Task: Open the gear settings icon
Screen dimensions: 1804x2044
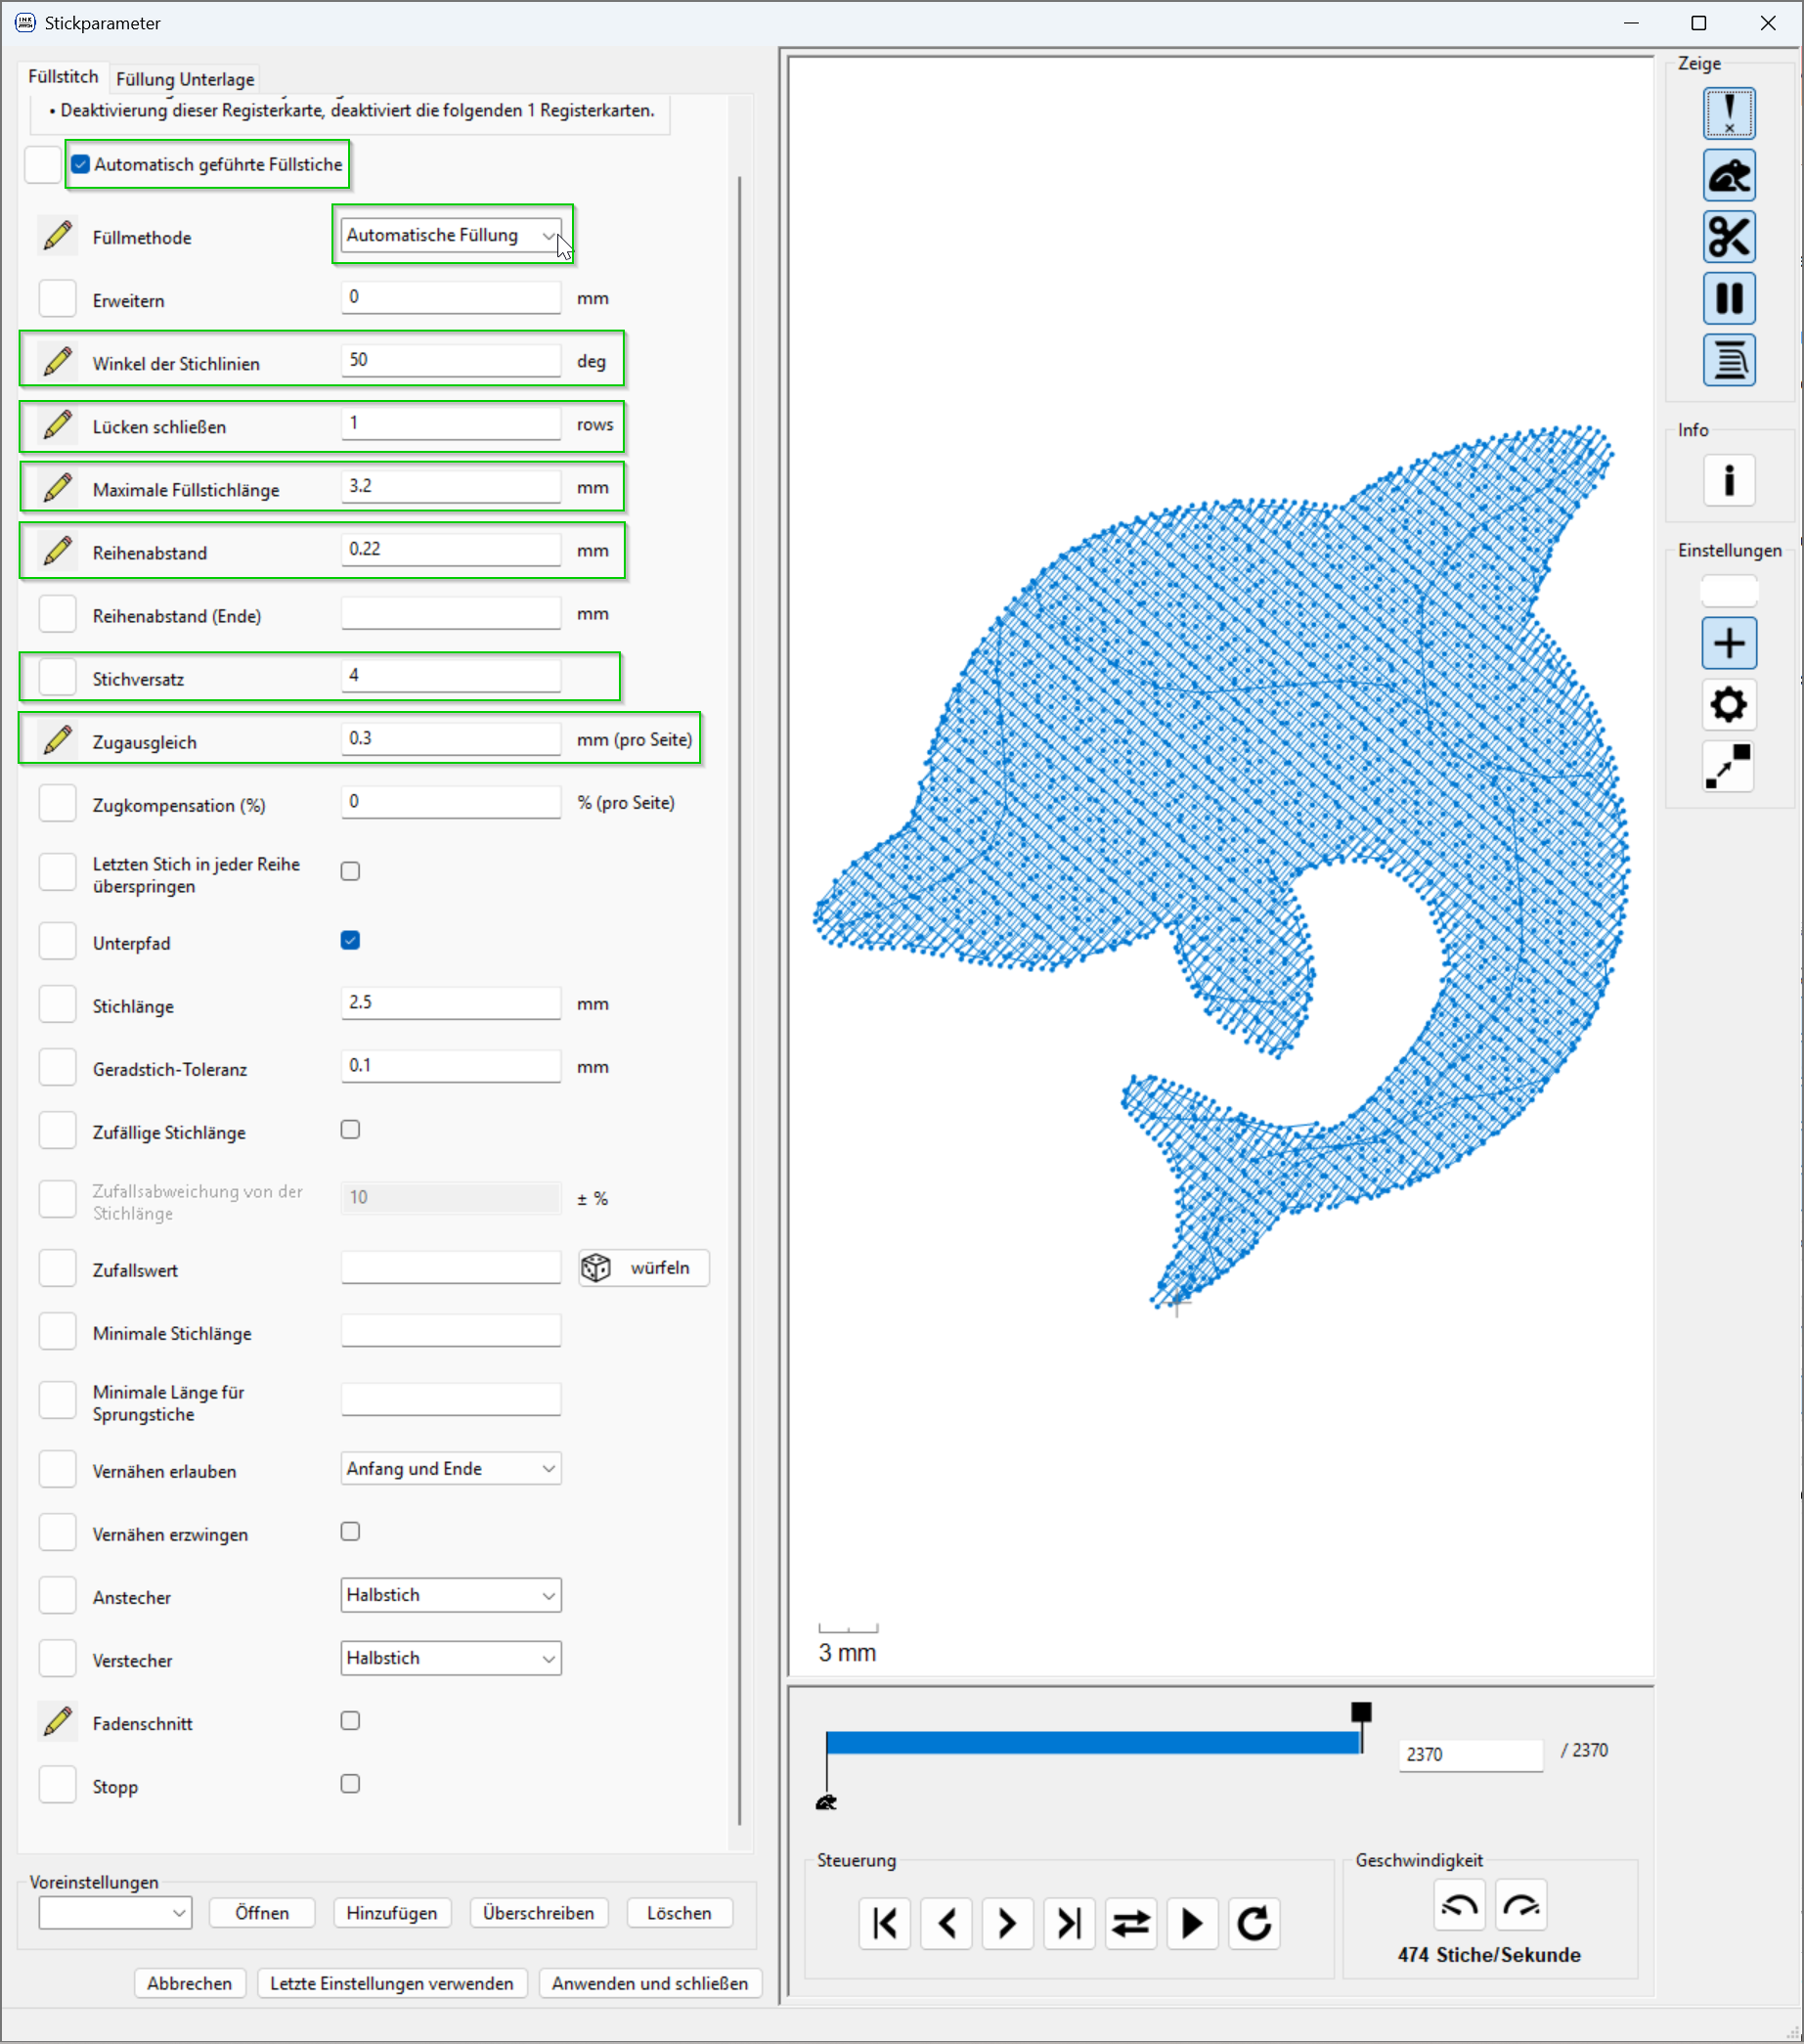Action: coord(1728,705)
